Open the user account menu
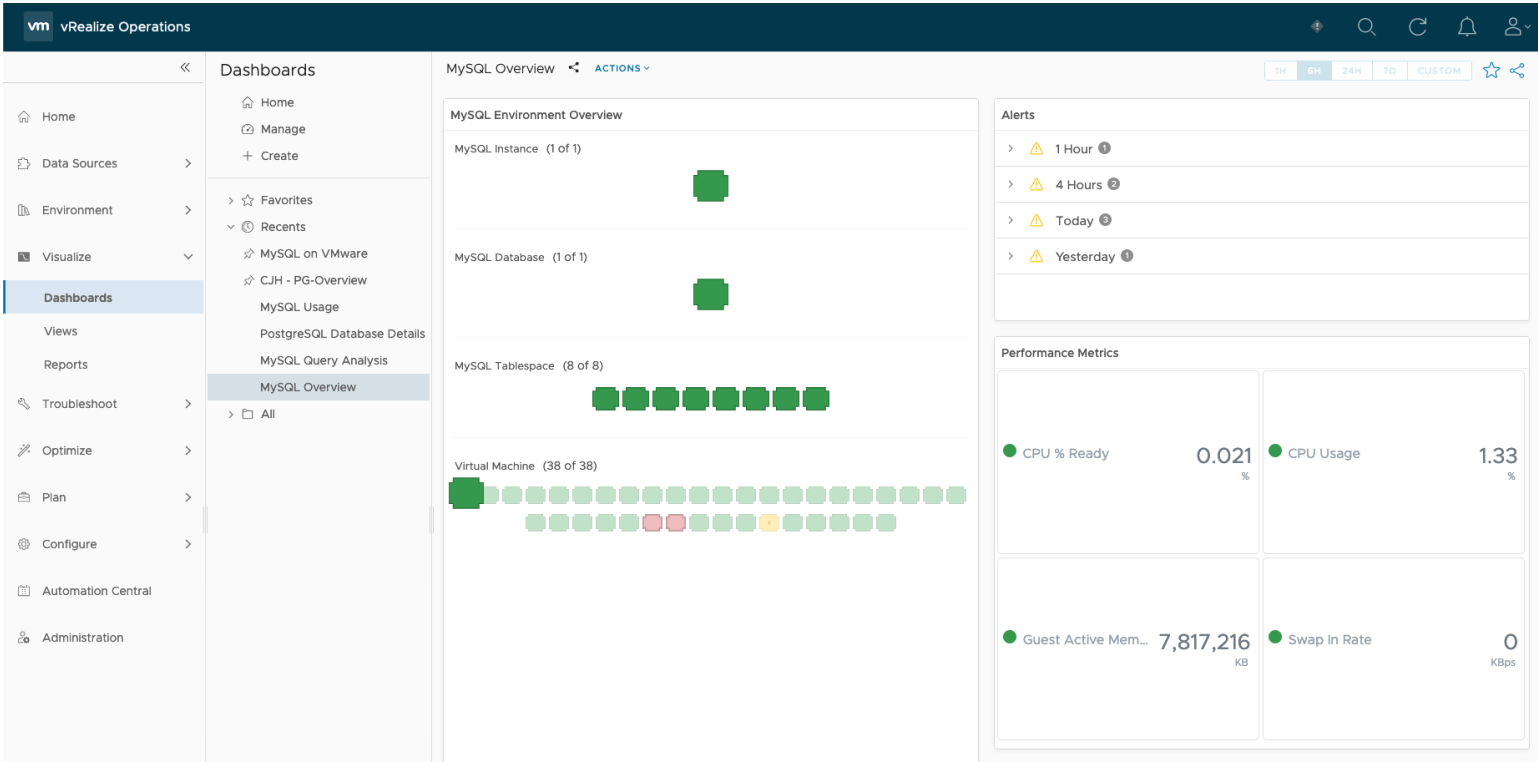The width and height of the screenshot is (1538, 762). tap(1517, 27)
